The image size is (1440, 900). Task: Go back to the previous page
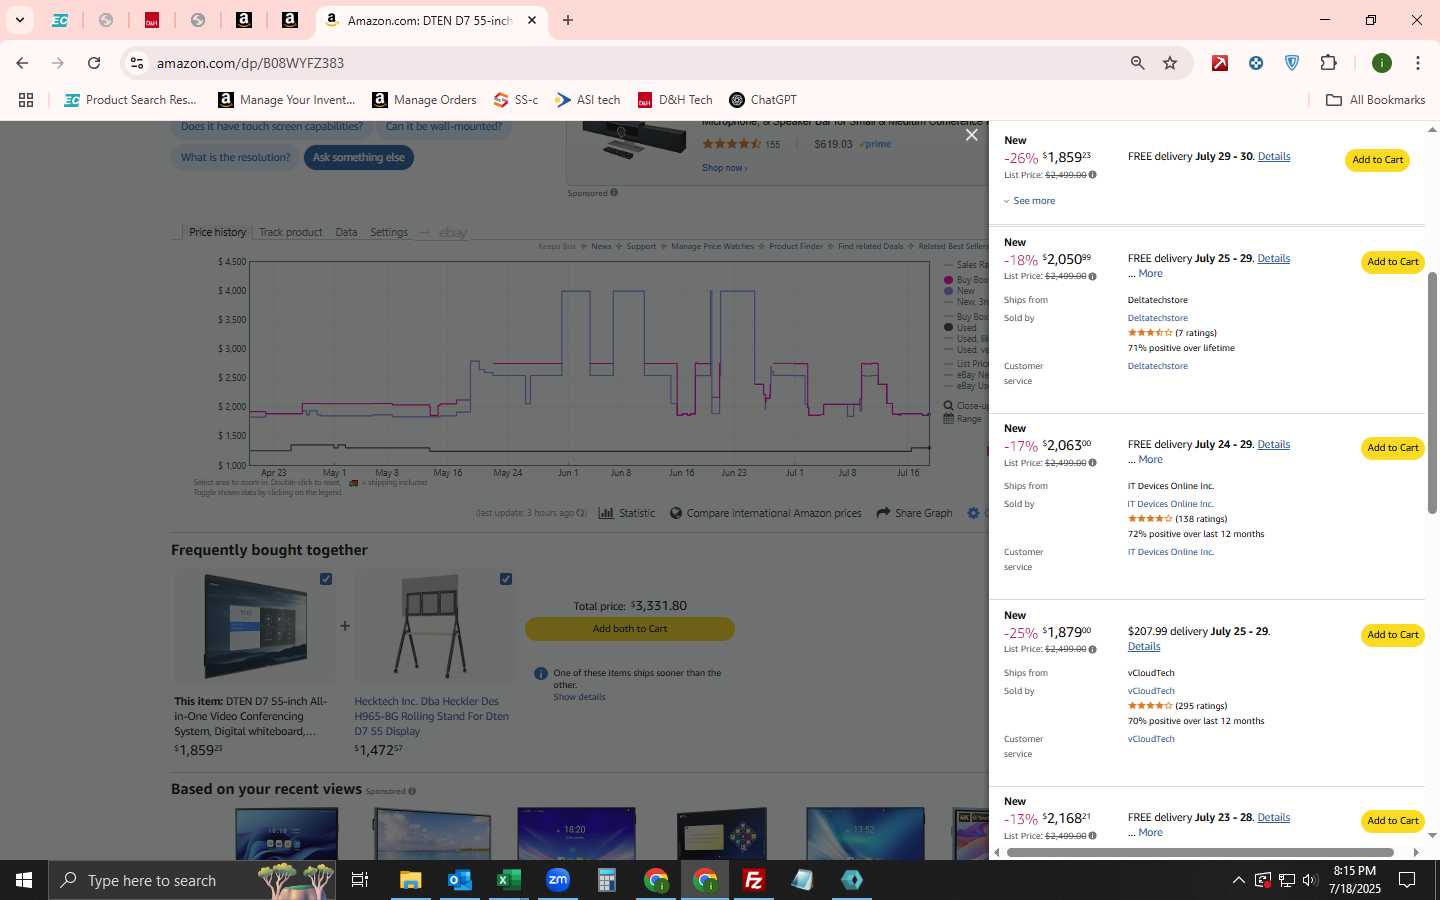(x=22, y=63)
